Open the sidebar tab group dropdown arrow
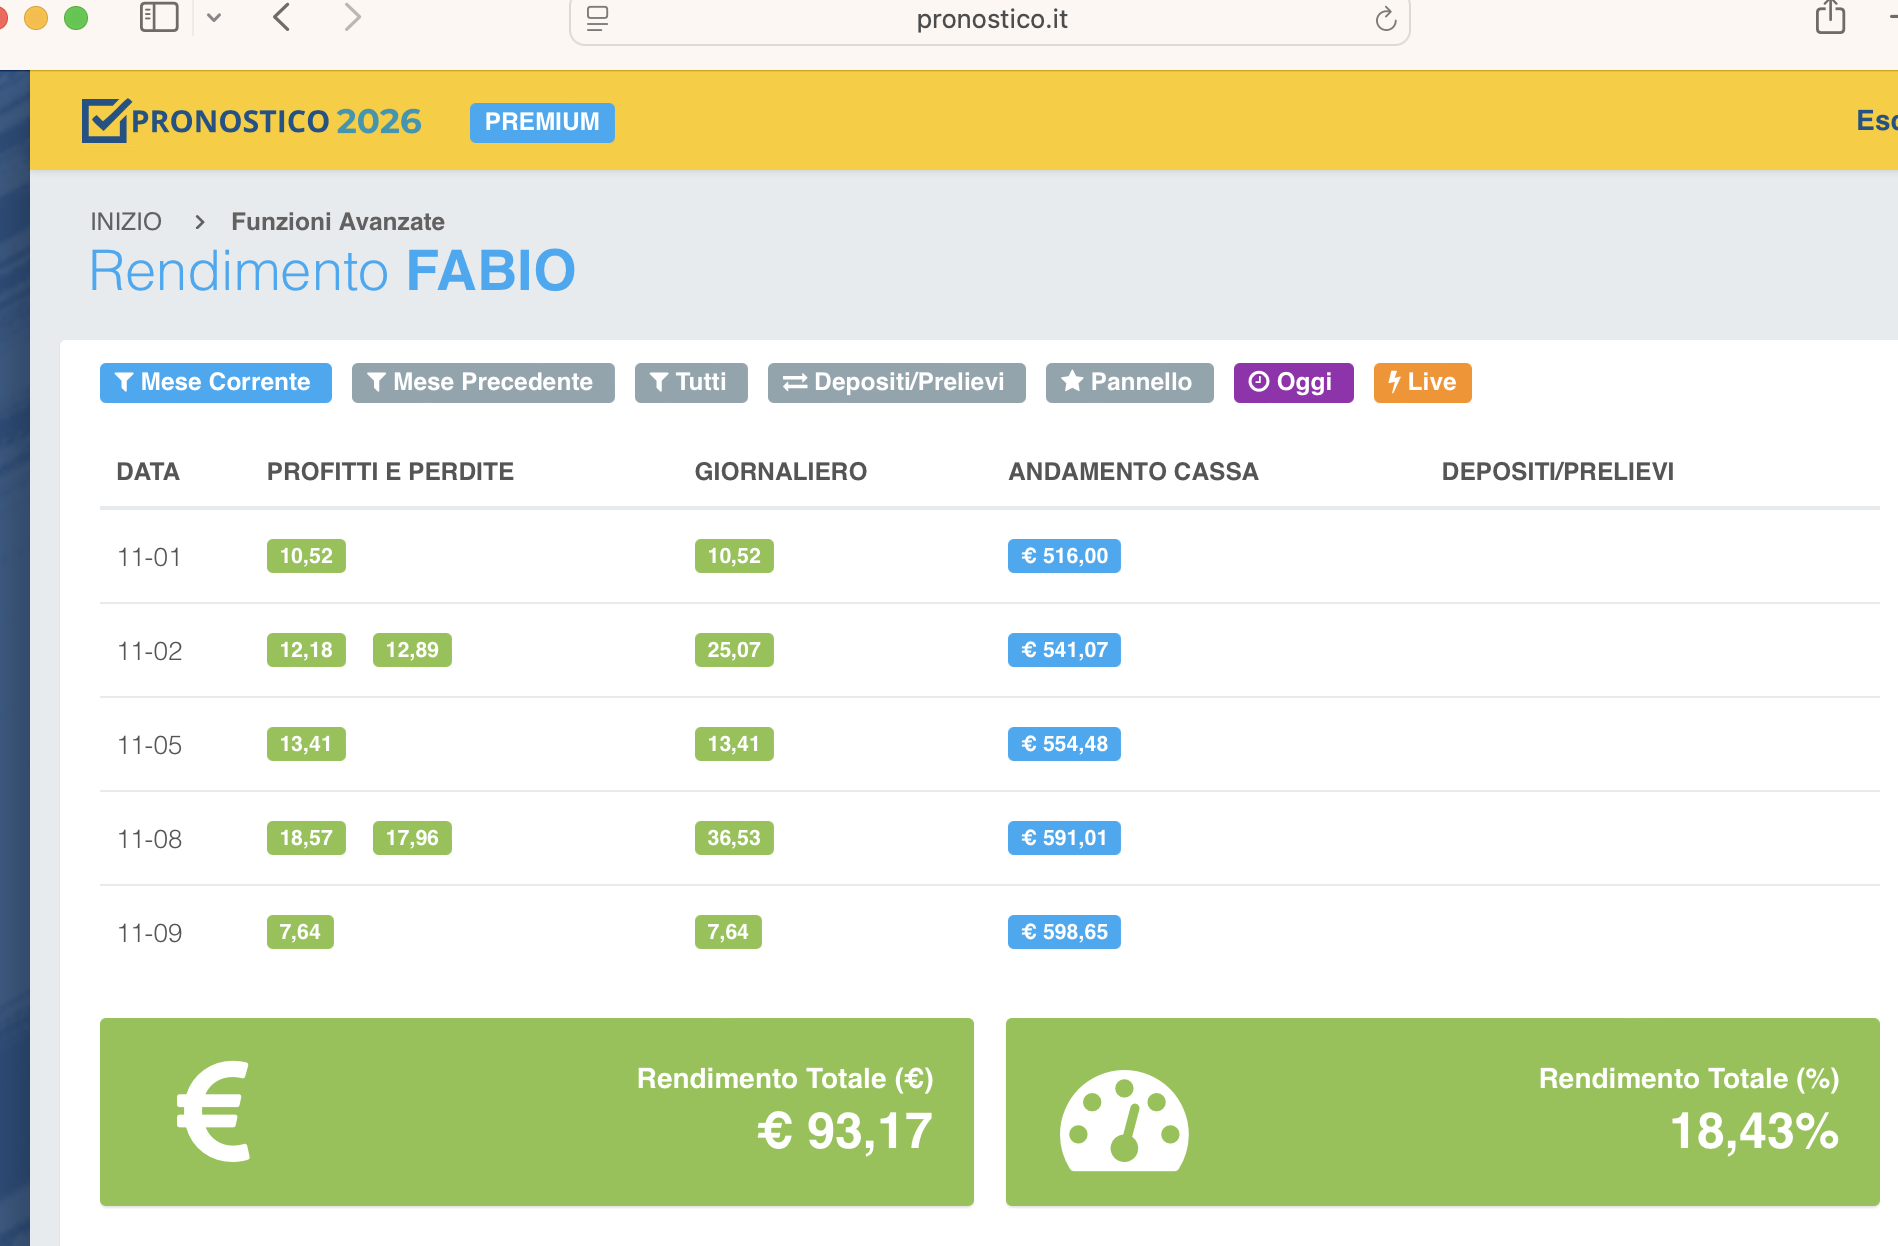The height and width of the screenshot is (1246, 1898). [214, 17]
